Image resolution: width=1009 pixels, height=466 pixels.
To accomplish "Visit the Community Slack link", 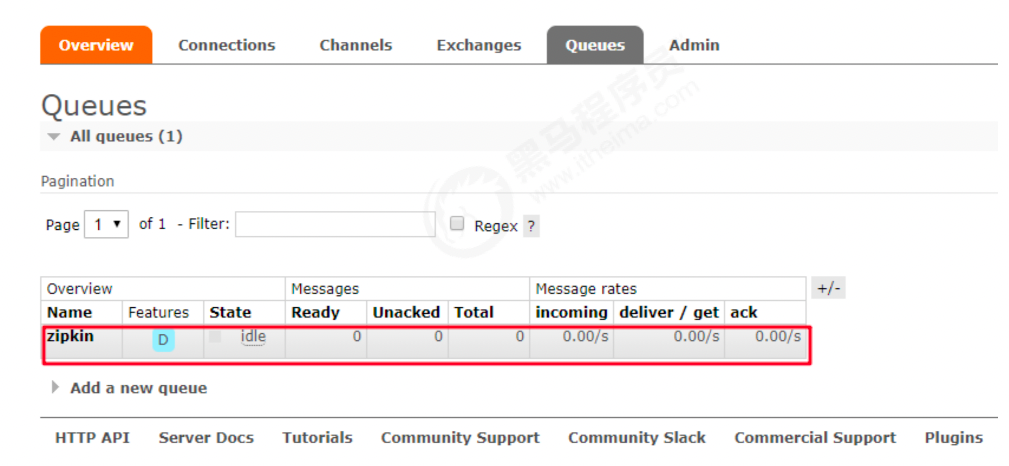I will coord(637,437).
